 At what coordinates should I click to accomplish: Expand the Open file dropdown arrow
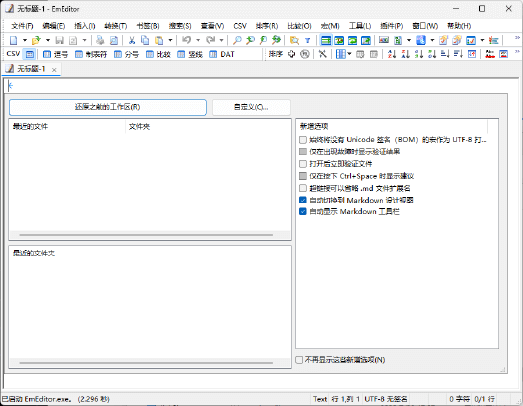pyautogui.click(x=48, y=40)
